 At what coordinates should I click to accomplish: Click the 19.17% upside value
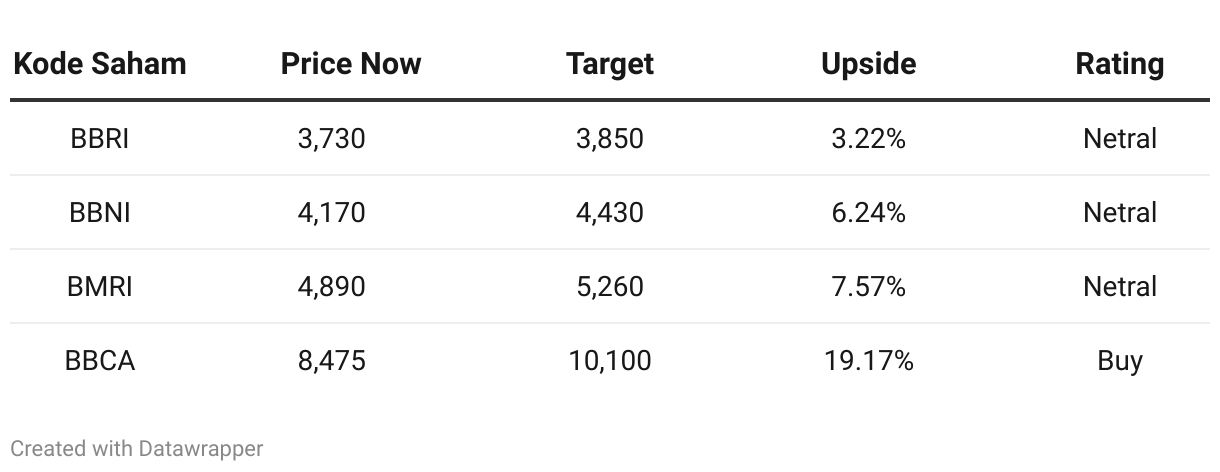(868, 360)
